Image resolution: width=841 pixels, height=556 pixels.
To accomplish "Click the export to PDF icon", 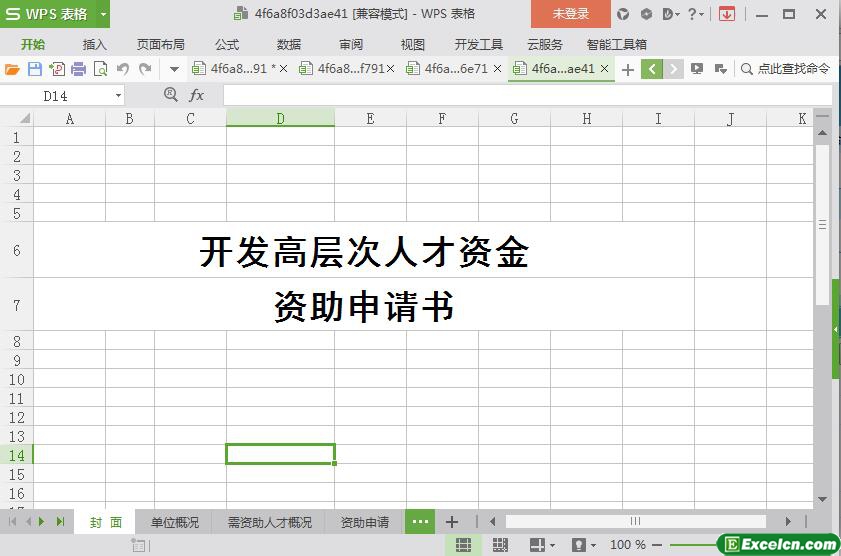I will (x=57, y=69).
